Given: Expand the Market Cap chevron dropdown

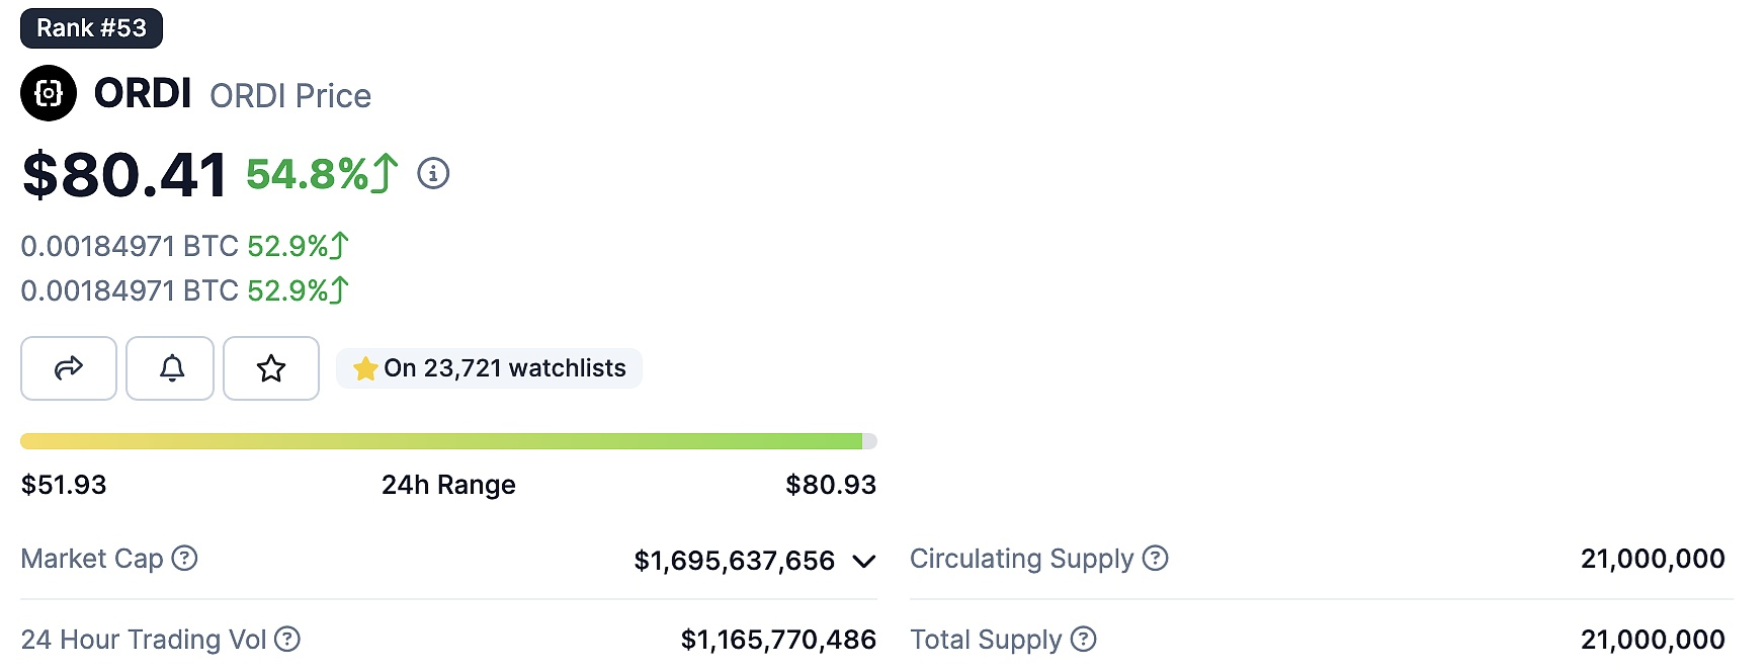Looking at the screenshot, I should (x=864, y=561).
